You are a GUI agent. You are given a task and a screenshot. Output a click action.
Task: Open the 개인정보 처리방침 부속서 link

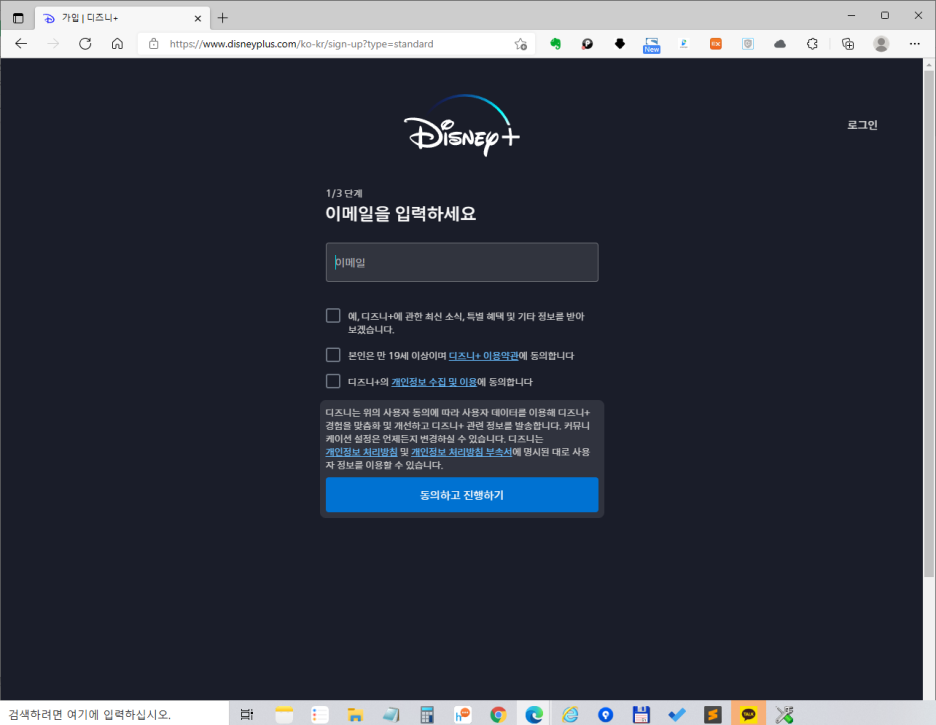pyautogui.click(x=461, y=452)
